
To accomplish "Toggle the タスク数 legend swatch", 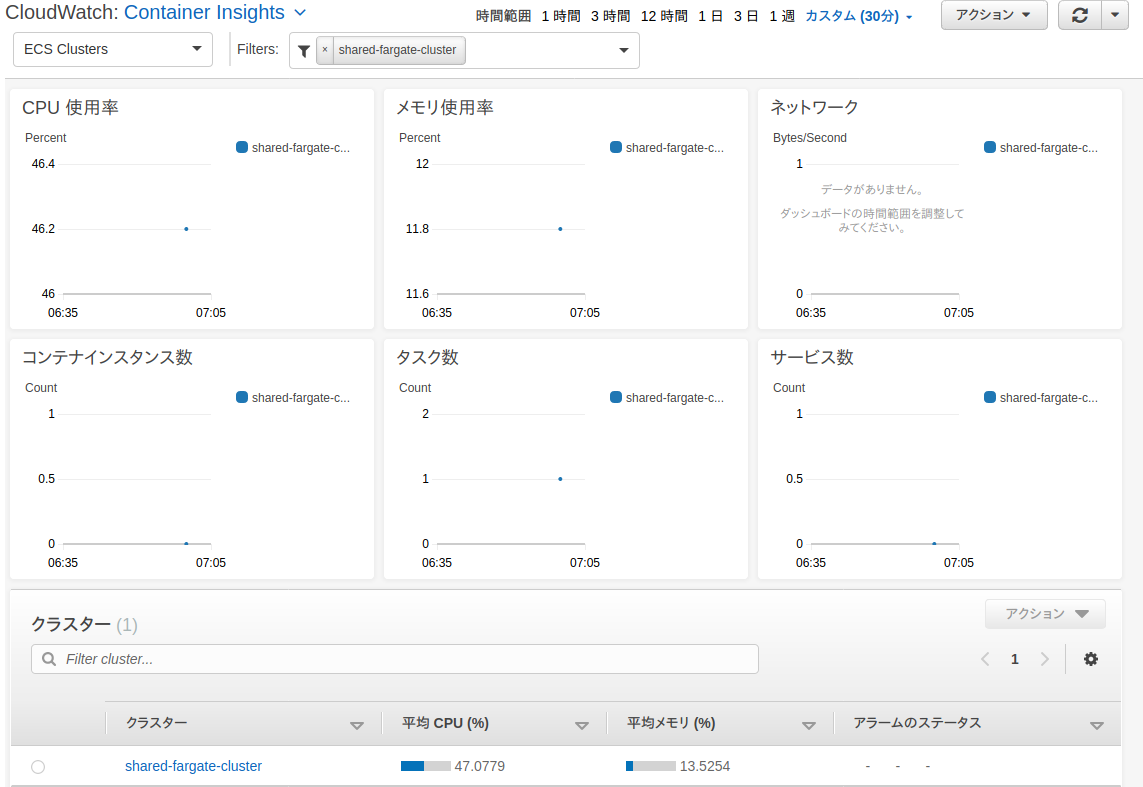I will pos(616,397).
